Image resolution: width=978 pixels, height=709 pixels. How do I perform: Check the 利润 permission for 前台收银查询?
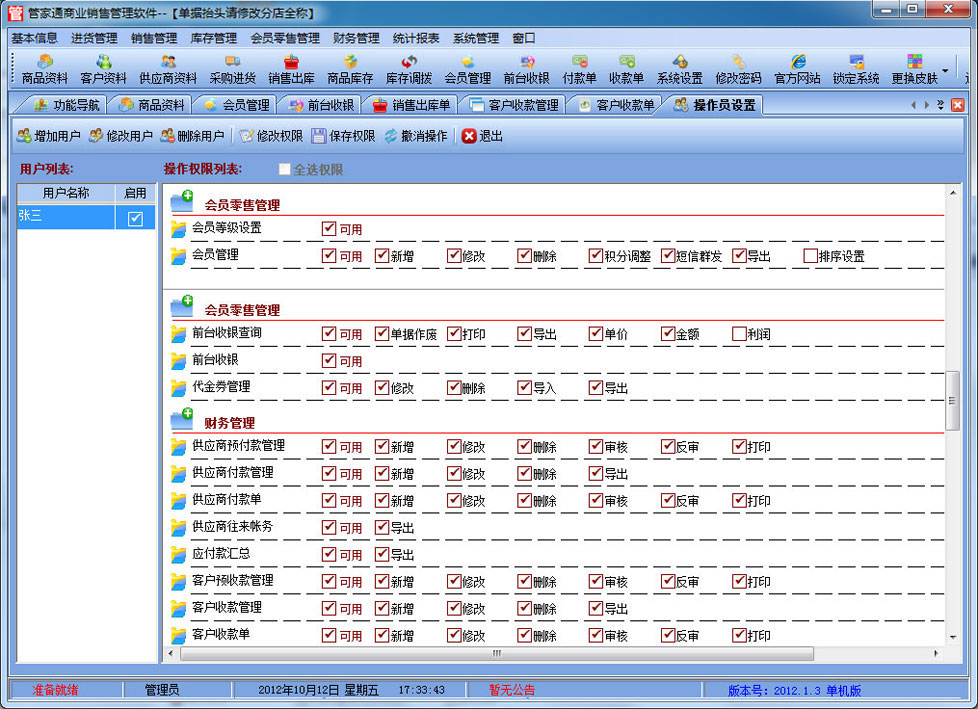[x=739, y=334]
